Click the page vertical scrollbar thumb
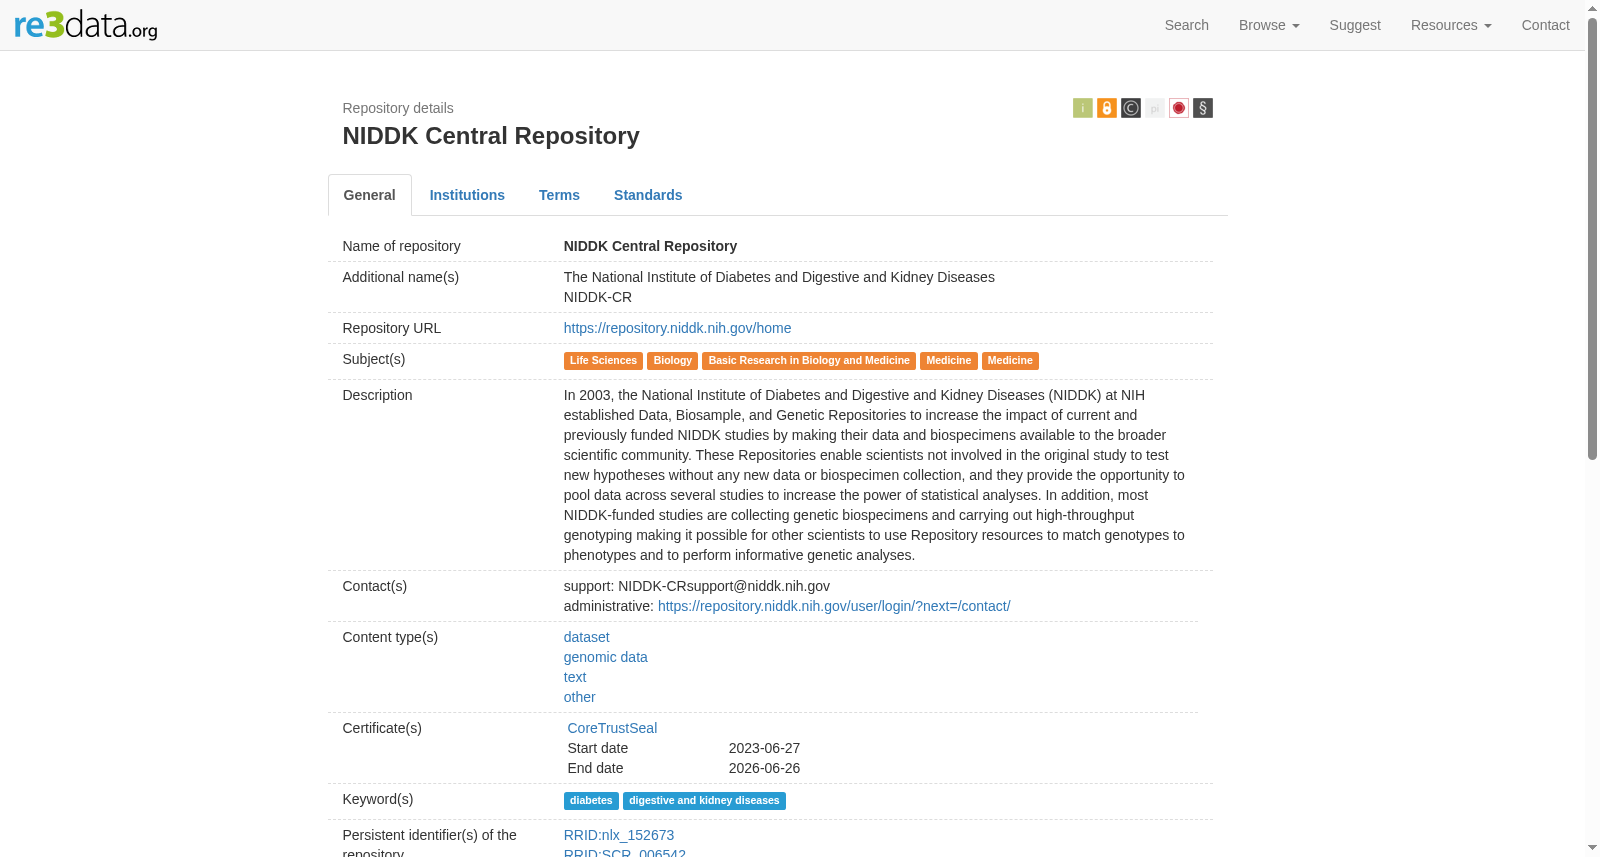The width and height of the screenshot is (1600, 857). pos(1592,238)
